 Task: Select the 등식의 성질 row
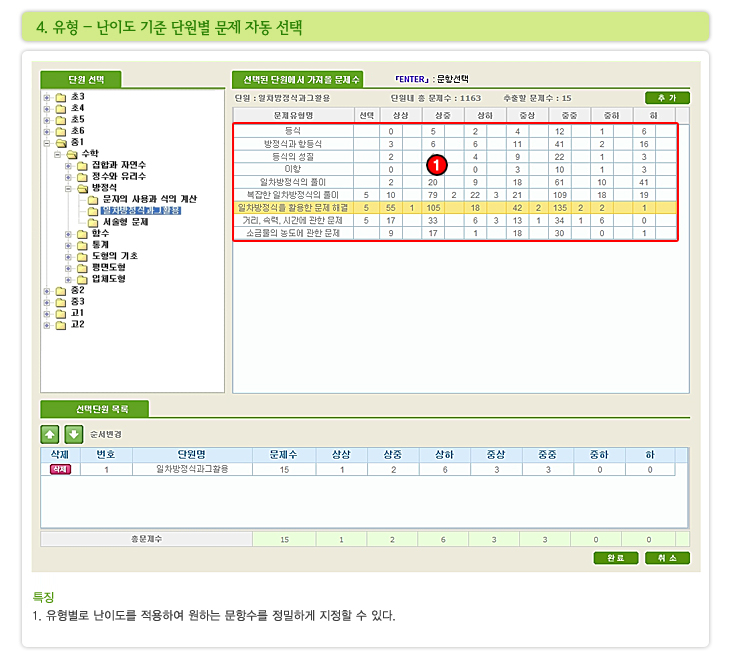(455, 157)
